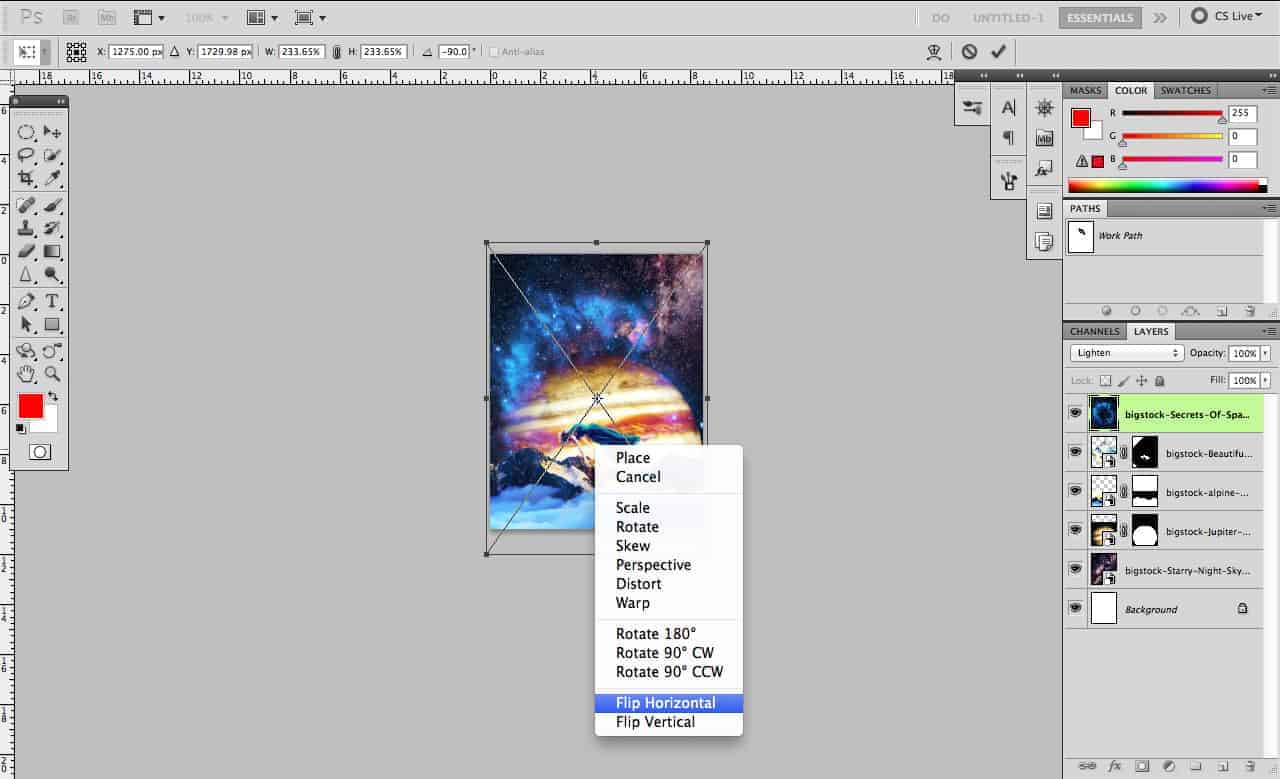The image size is (1280, 779).
Task: Open the Color panel options menu
Action: click(1268, 90)
